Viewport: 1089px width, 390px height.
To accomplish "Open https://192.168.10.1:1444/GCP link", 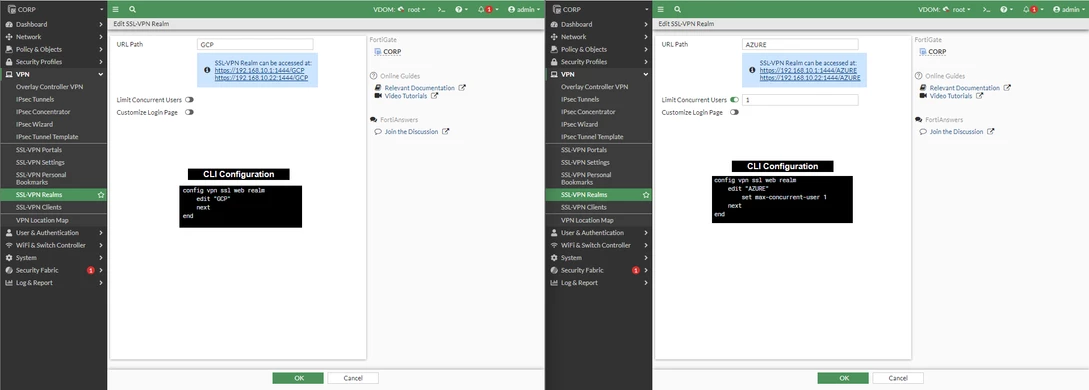I will pos(260,70).
